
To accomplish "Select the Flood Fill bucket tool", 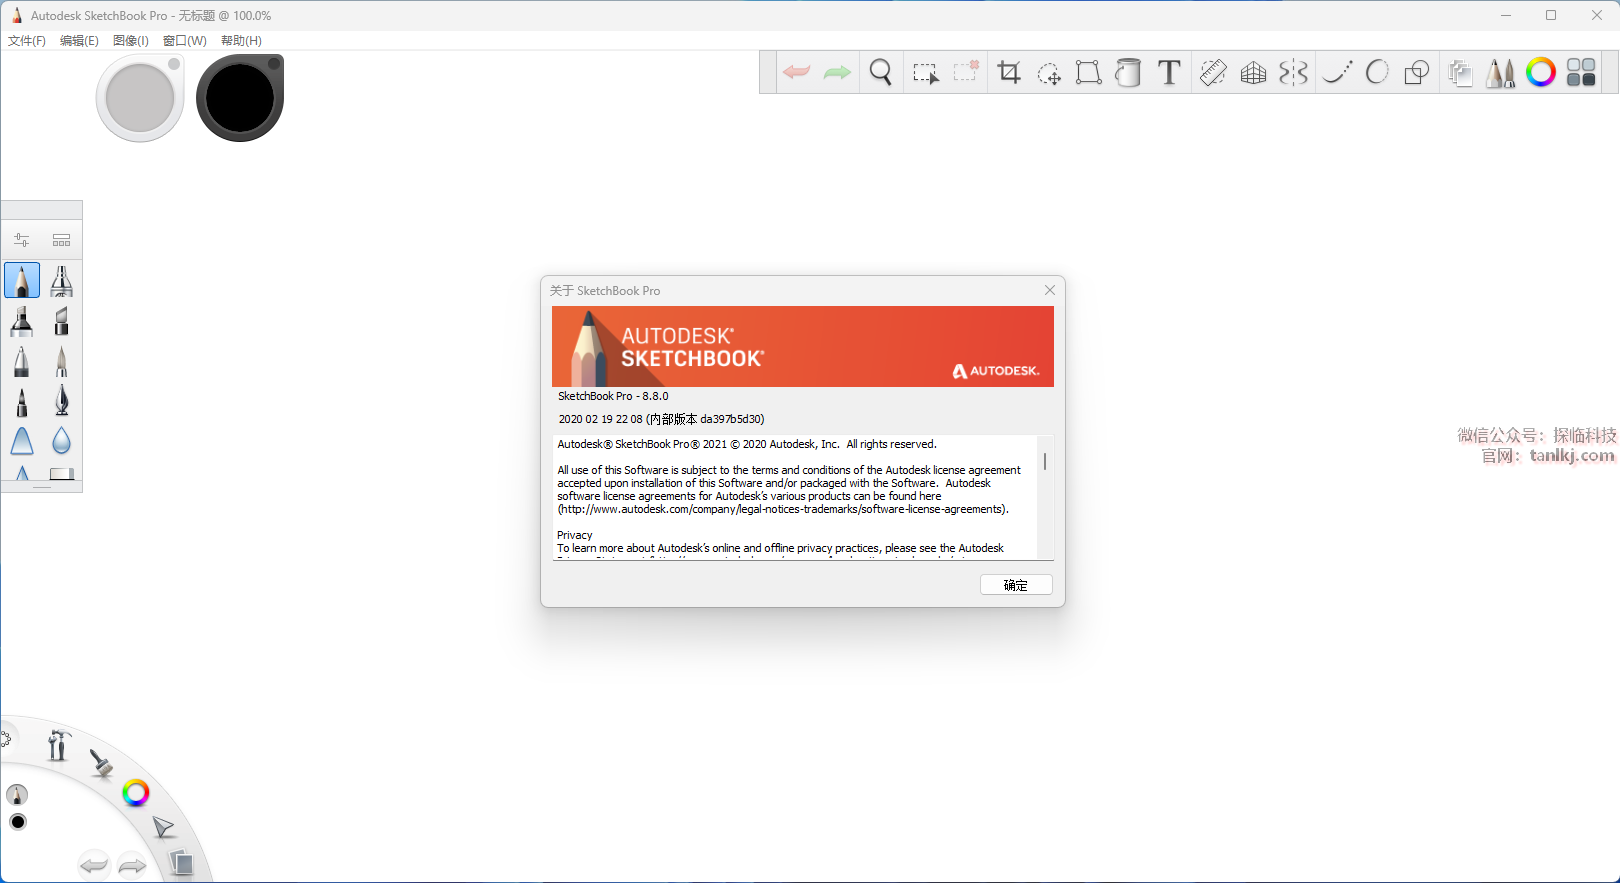I will point(1128,72).
